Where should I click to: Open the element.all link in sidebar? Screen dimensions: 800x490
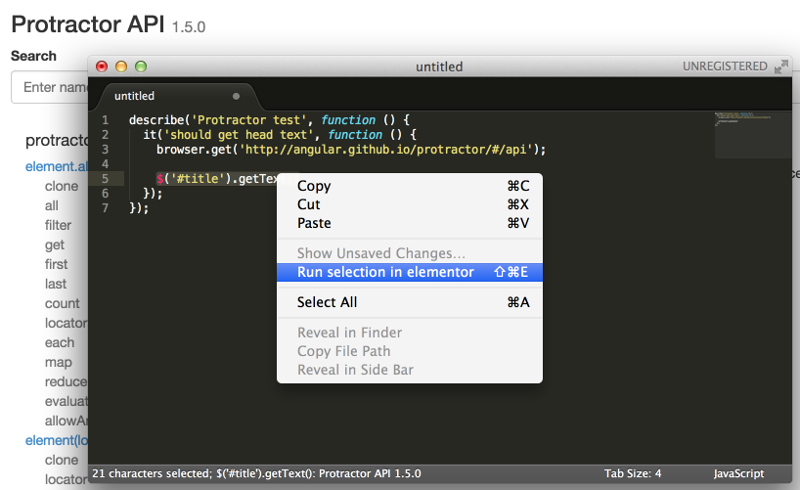(56, 166)
